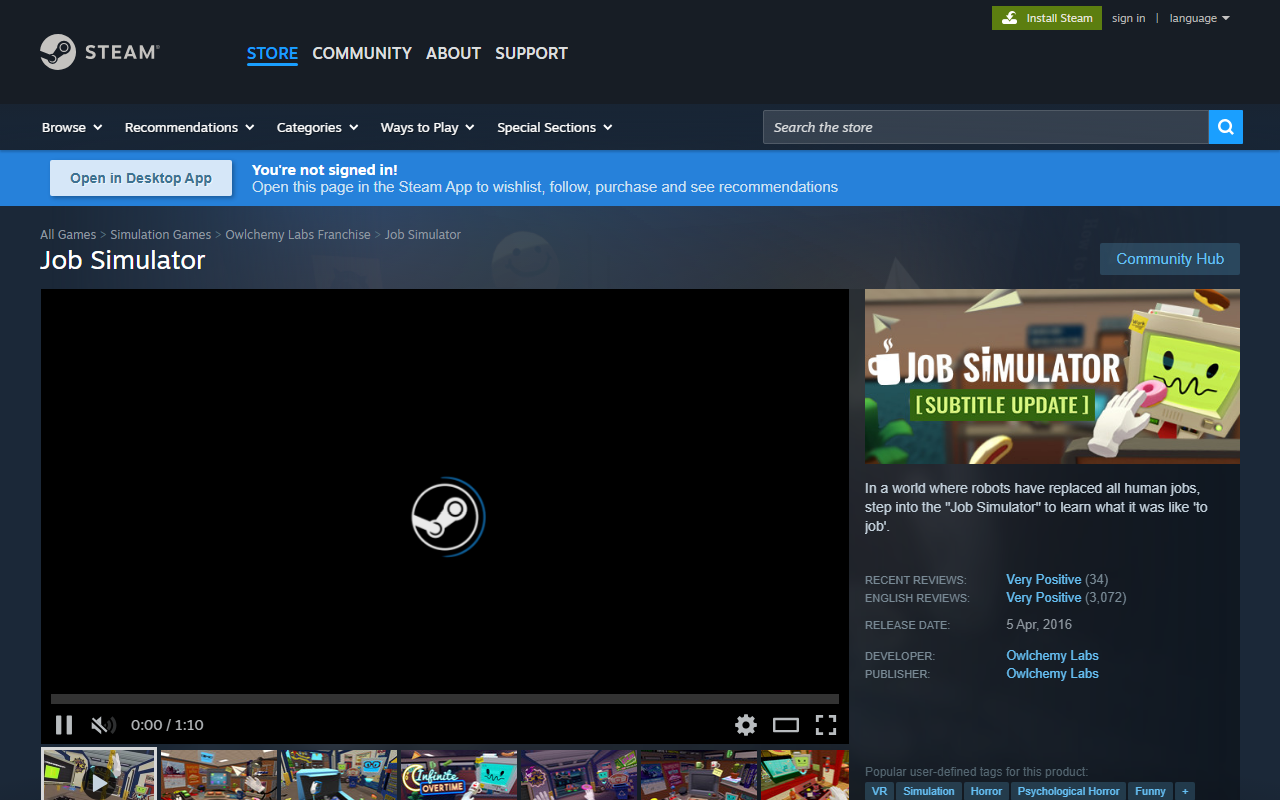
Task: Click the Funny tag
Action: (x=1150, y=791)
